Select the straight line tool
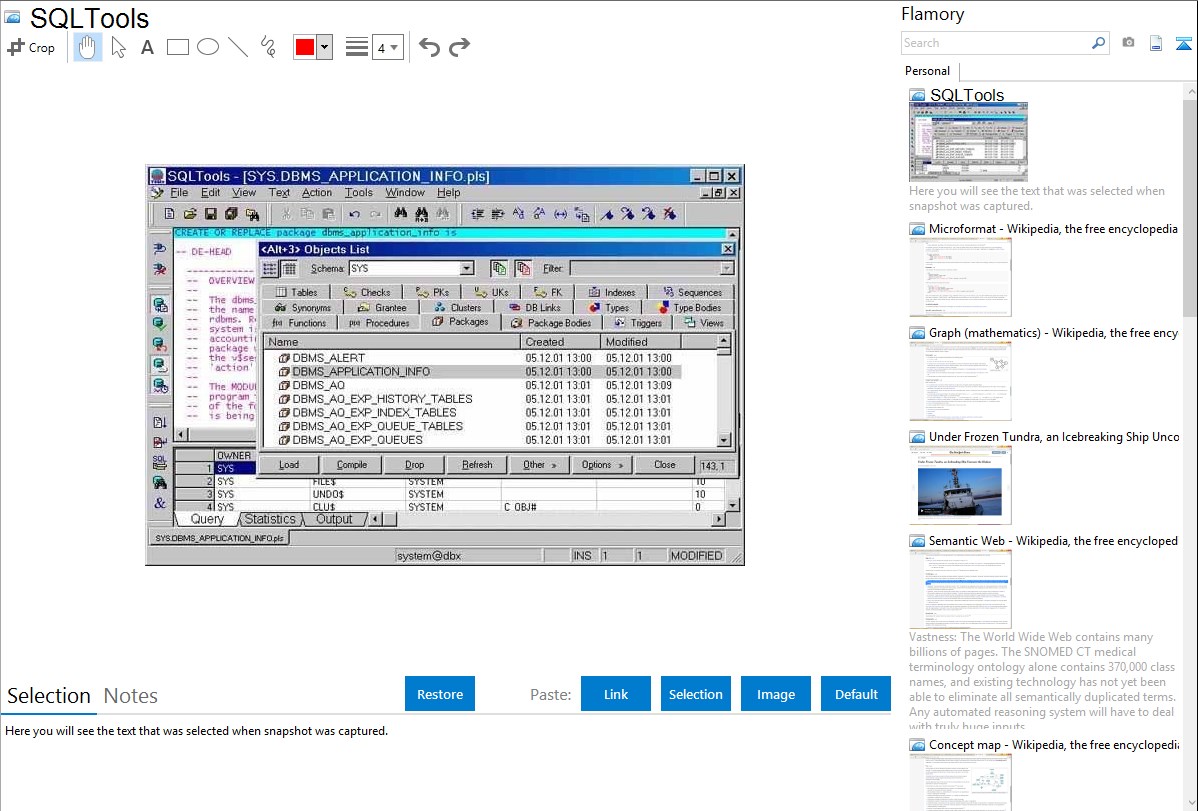 [238, 47]
